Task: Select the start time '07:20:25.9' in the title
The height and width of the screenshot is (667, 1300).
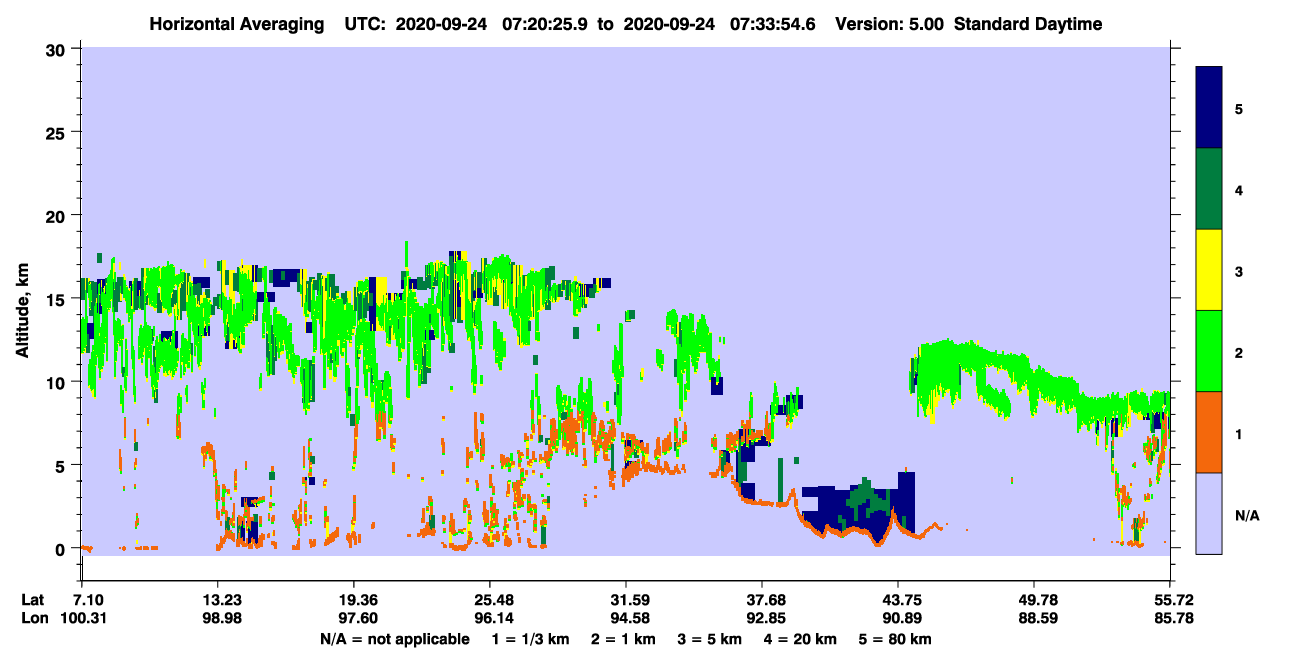Action: tap(546, 24)
